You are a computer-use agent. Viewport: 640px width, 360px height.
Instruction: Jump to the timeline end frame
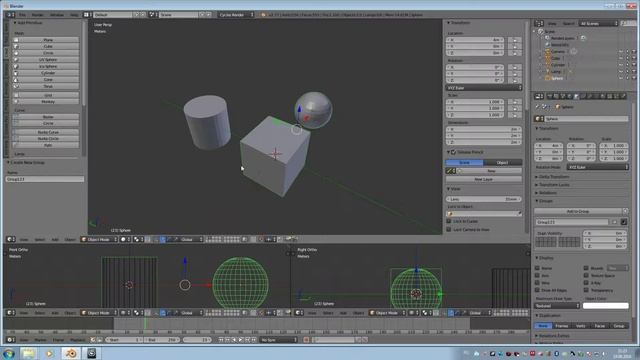(253, 340)
